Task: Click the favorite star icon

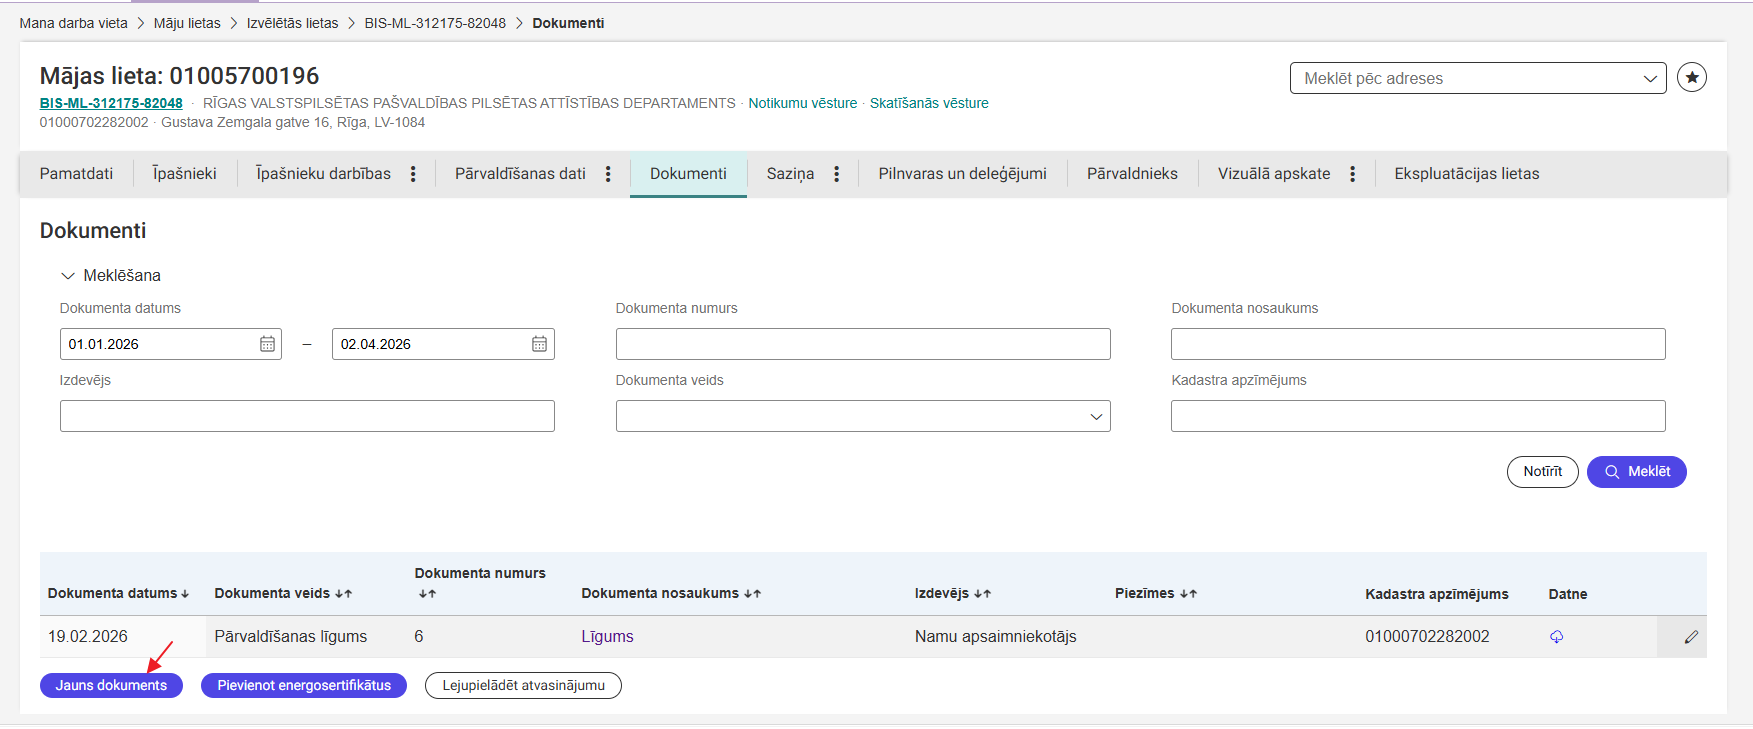Action: point(1691,77)
